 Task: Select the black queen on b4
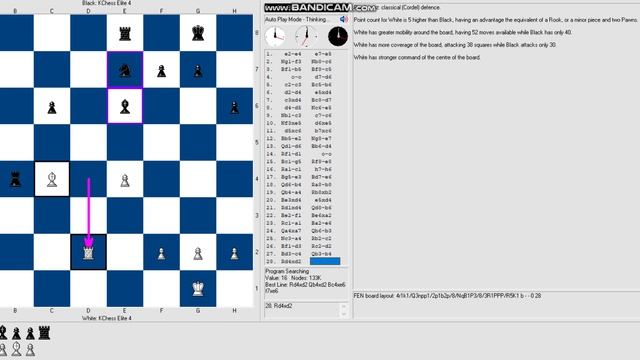pyautogui.click(x=15, y=179)
